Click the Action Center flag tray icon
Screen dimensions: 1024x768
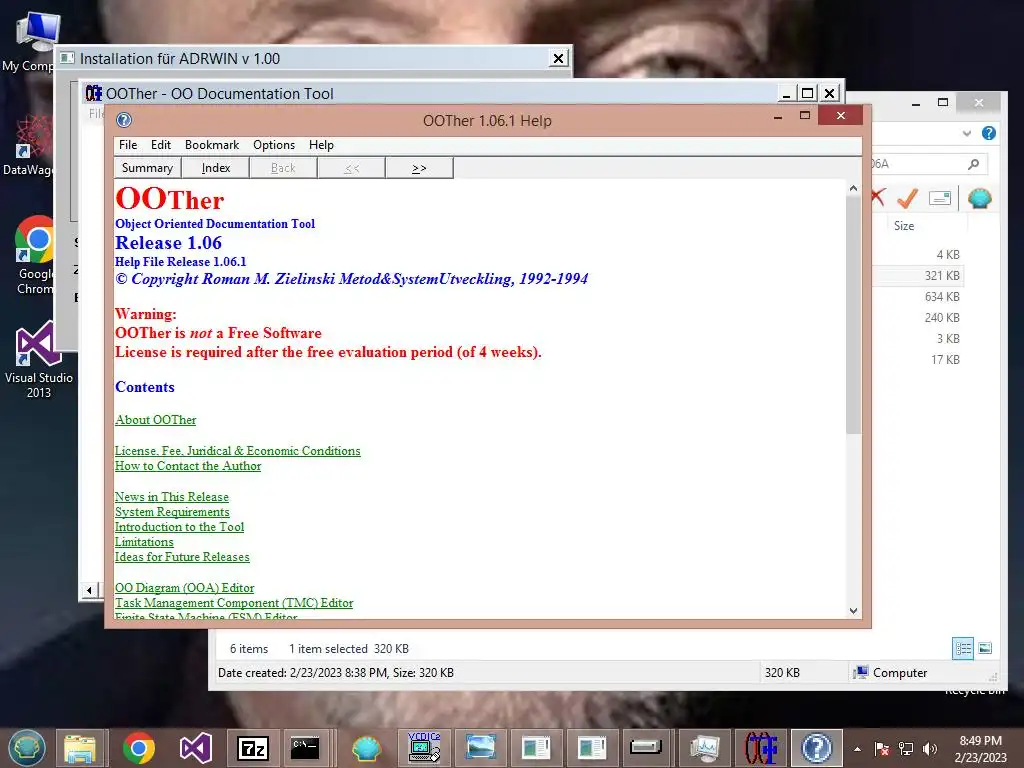(x=882, y=749)
